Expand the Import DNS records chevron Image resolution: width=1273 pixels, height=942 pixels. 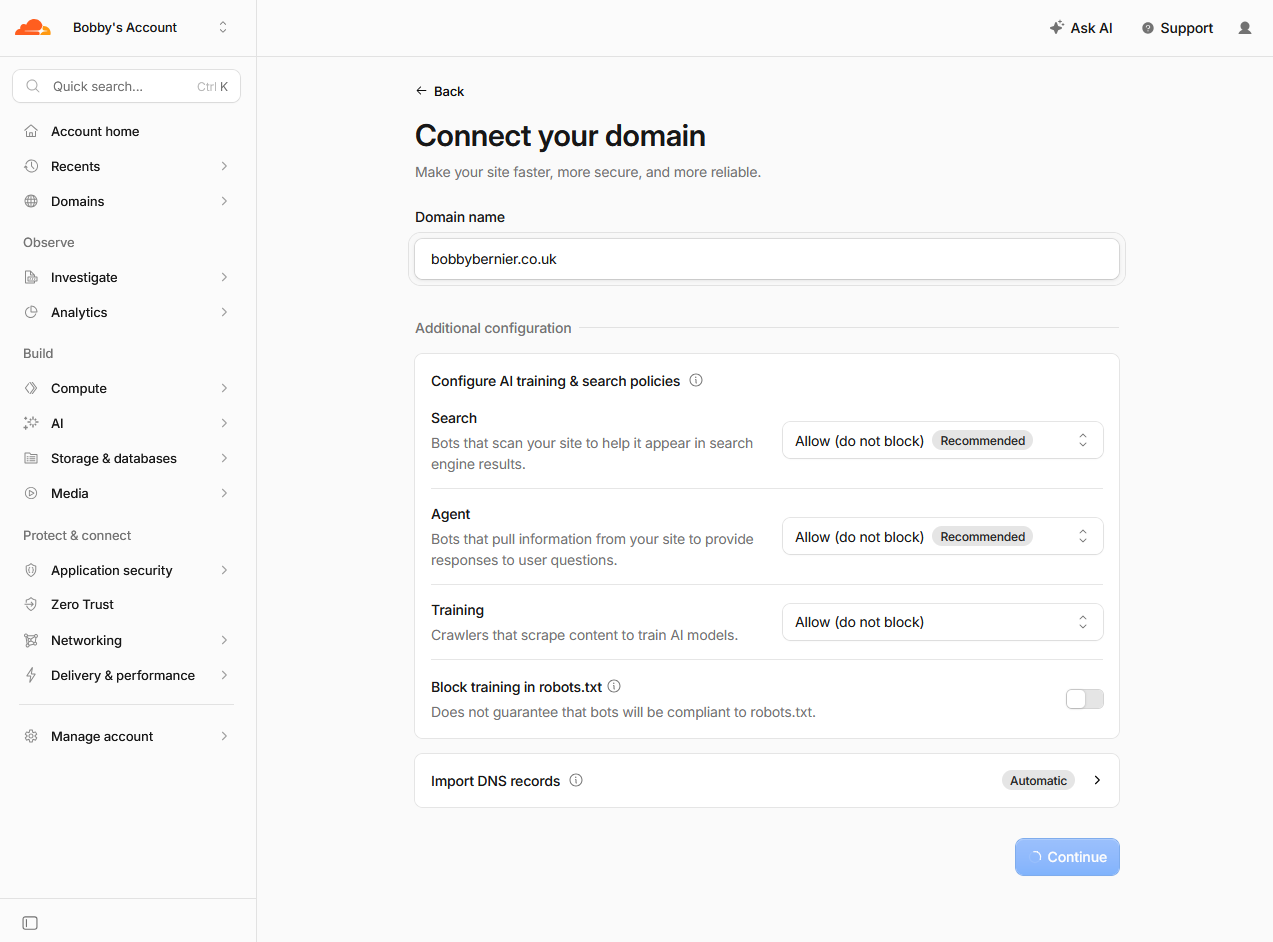pos(1097,780)
